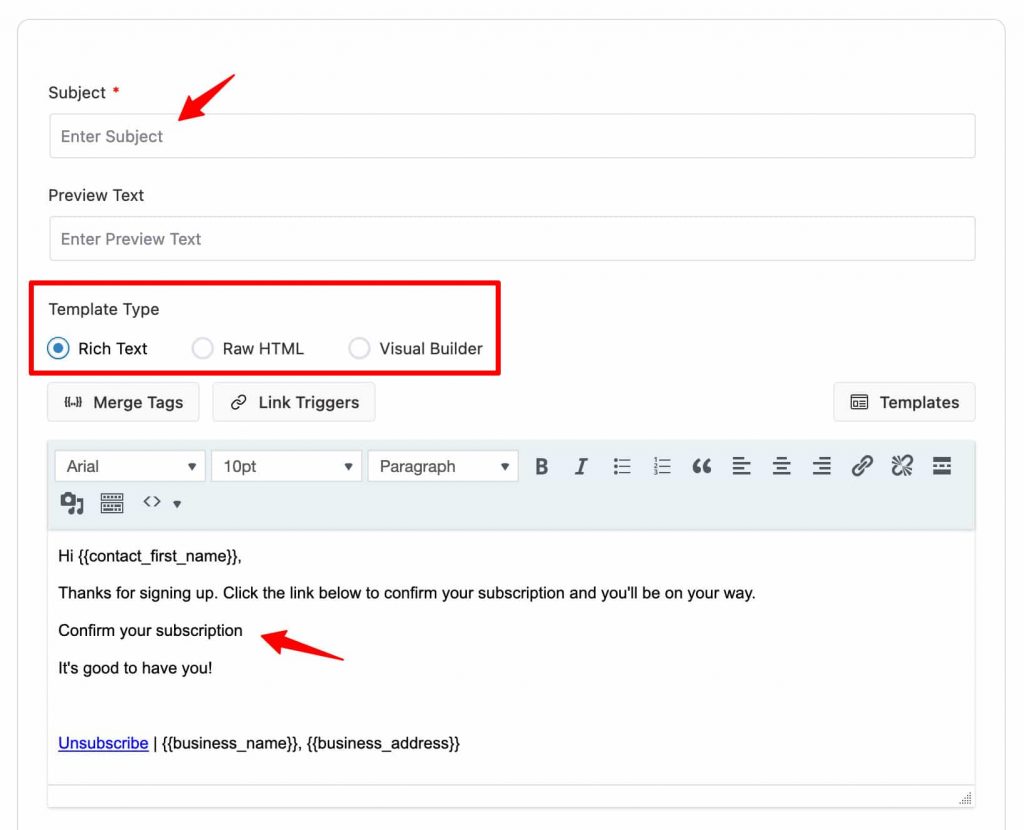Click the angle brackets code icon
The width and height of the screenshot is (1024, 830).
click(x=152, y=502)
